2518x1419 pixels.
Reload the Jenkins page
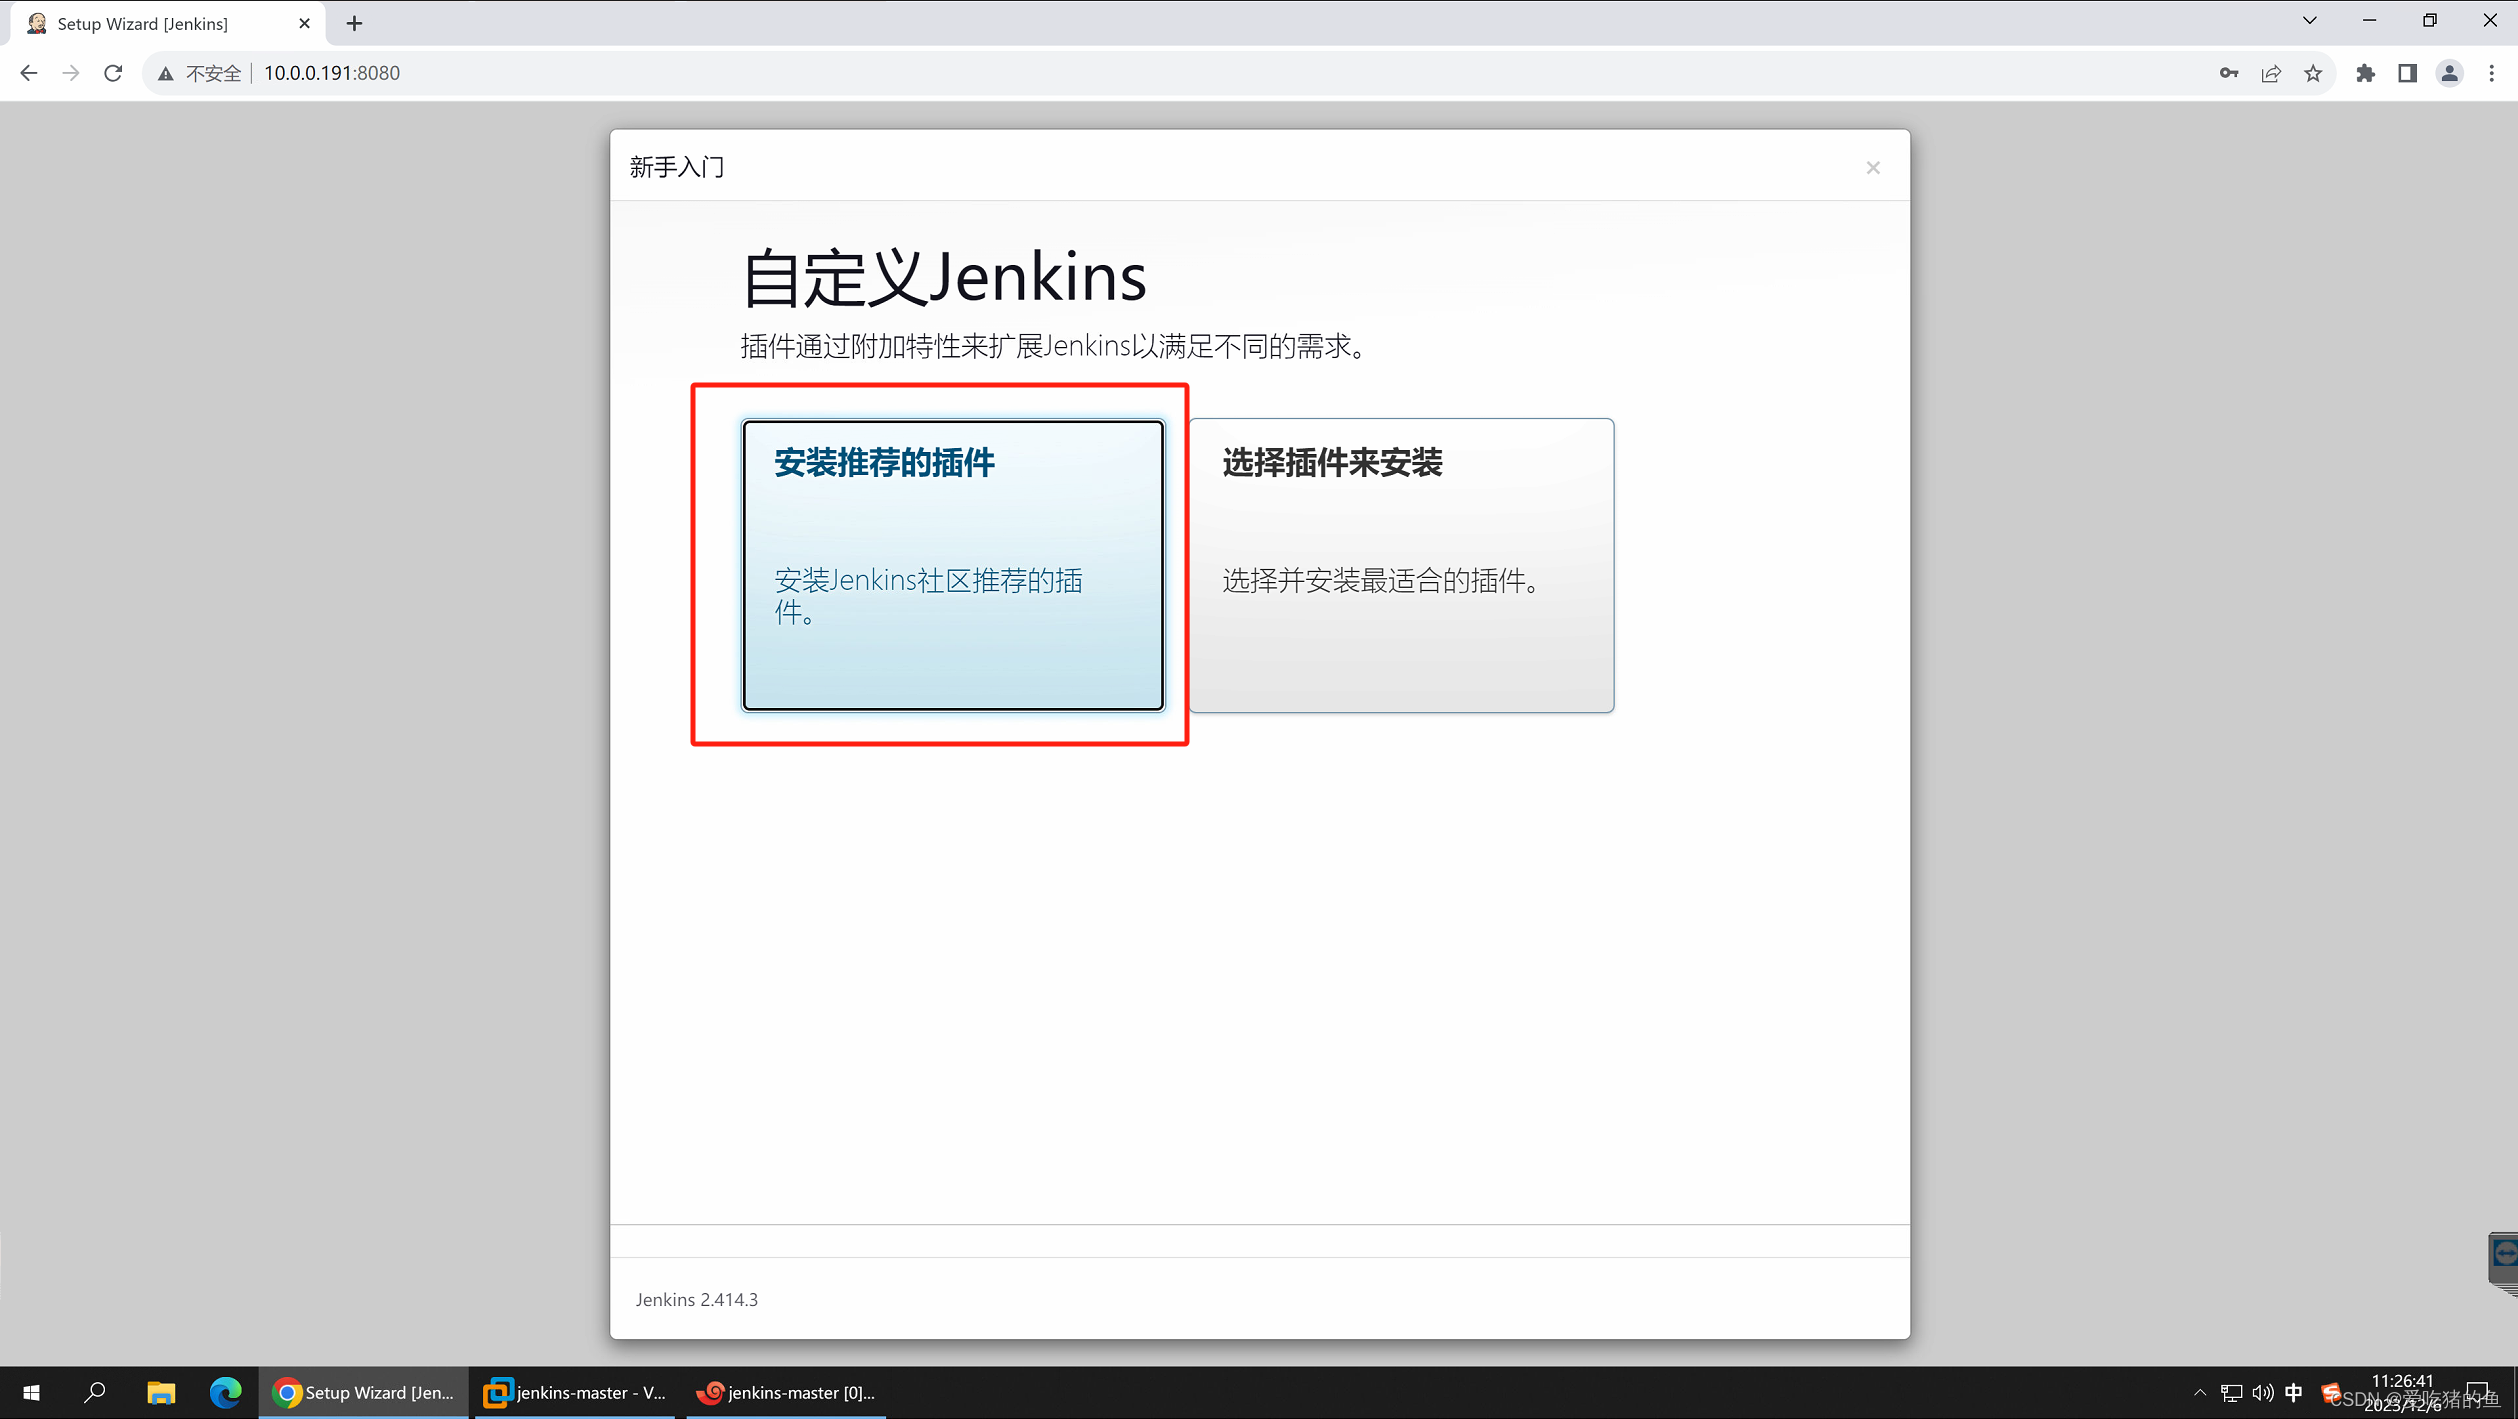click(x=113, y=73)
